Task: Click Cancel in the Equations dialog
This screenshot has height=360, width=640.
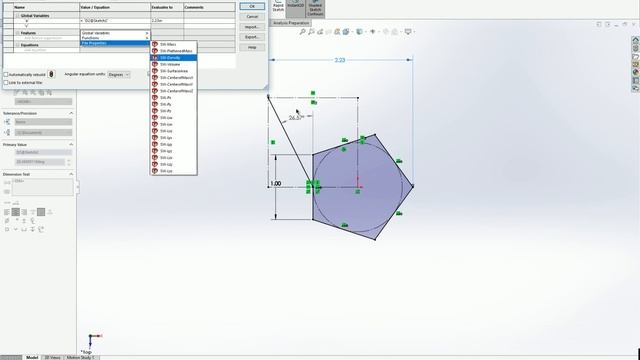Action: click(x=252, y=17)
